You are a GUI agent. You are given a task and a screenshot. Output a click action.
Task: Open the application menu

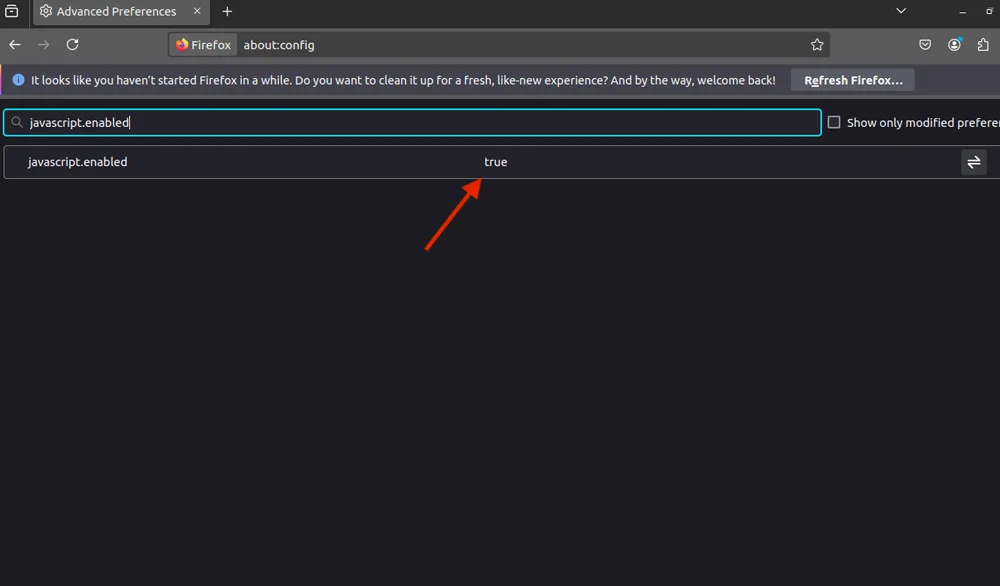996,44
